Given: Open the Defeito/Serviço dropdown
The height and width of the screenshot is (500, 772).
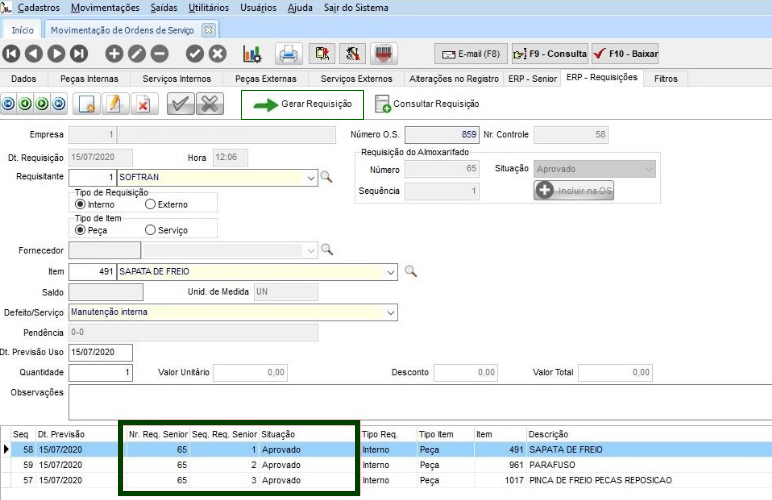Looking at the screenshot, I should [390, 312].
